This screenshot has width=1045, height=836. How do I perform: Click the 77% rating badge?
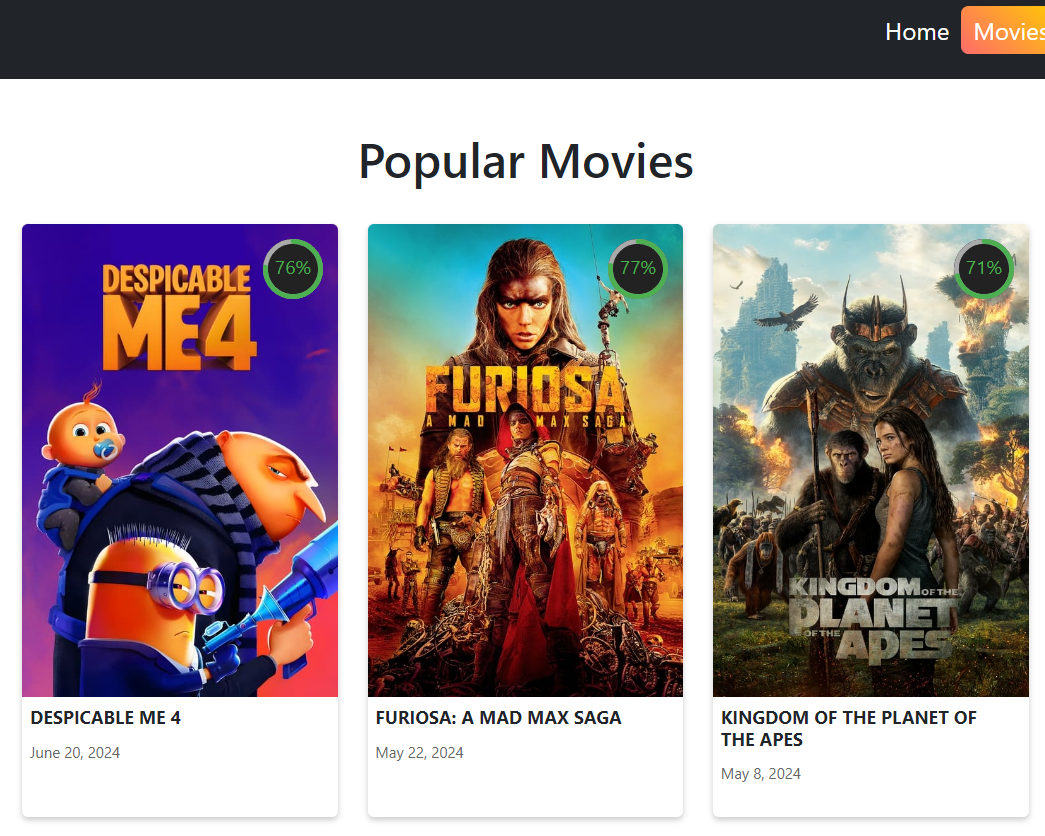coord(638,269)
